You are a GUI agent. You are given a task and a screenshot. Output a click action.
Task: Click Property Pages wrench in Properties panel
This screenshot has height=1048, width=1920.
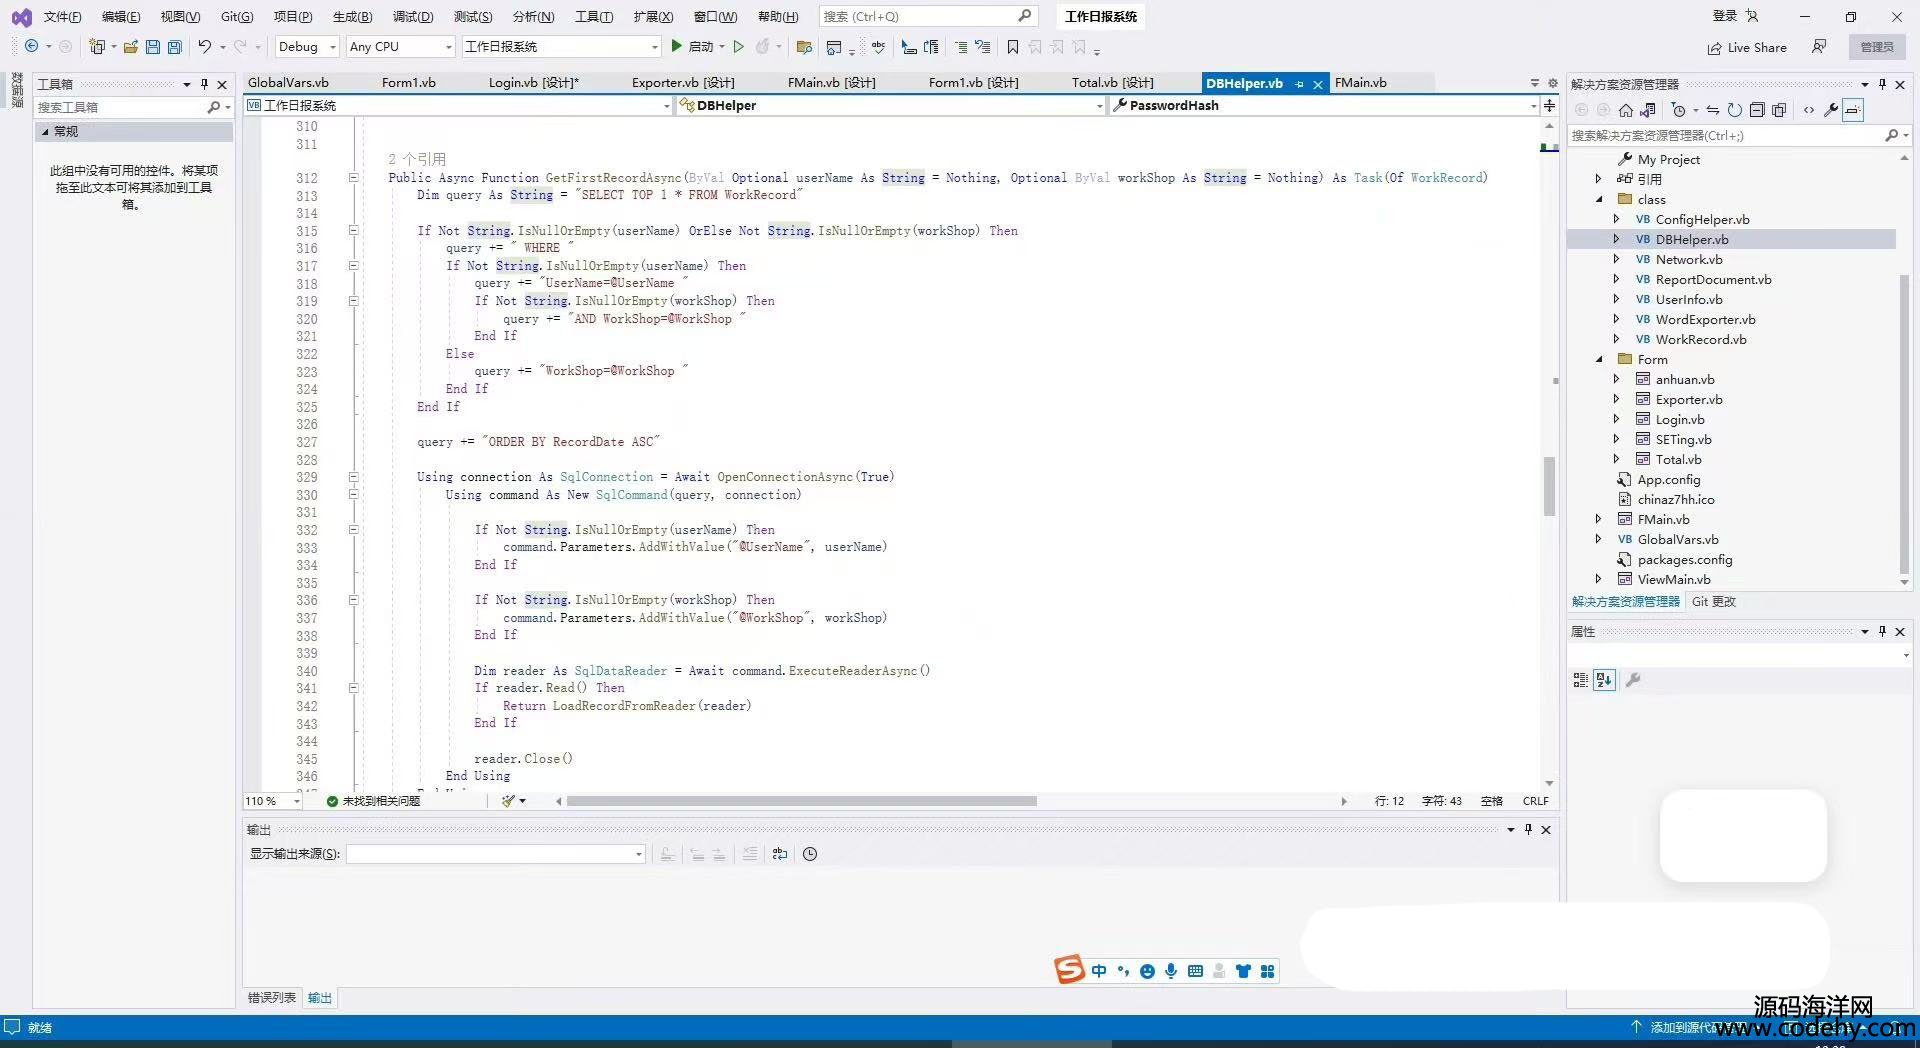tap(1633, 680)
